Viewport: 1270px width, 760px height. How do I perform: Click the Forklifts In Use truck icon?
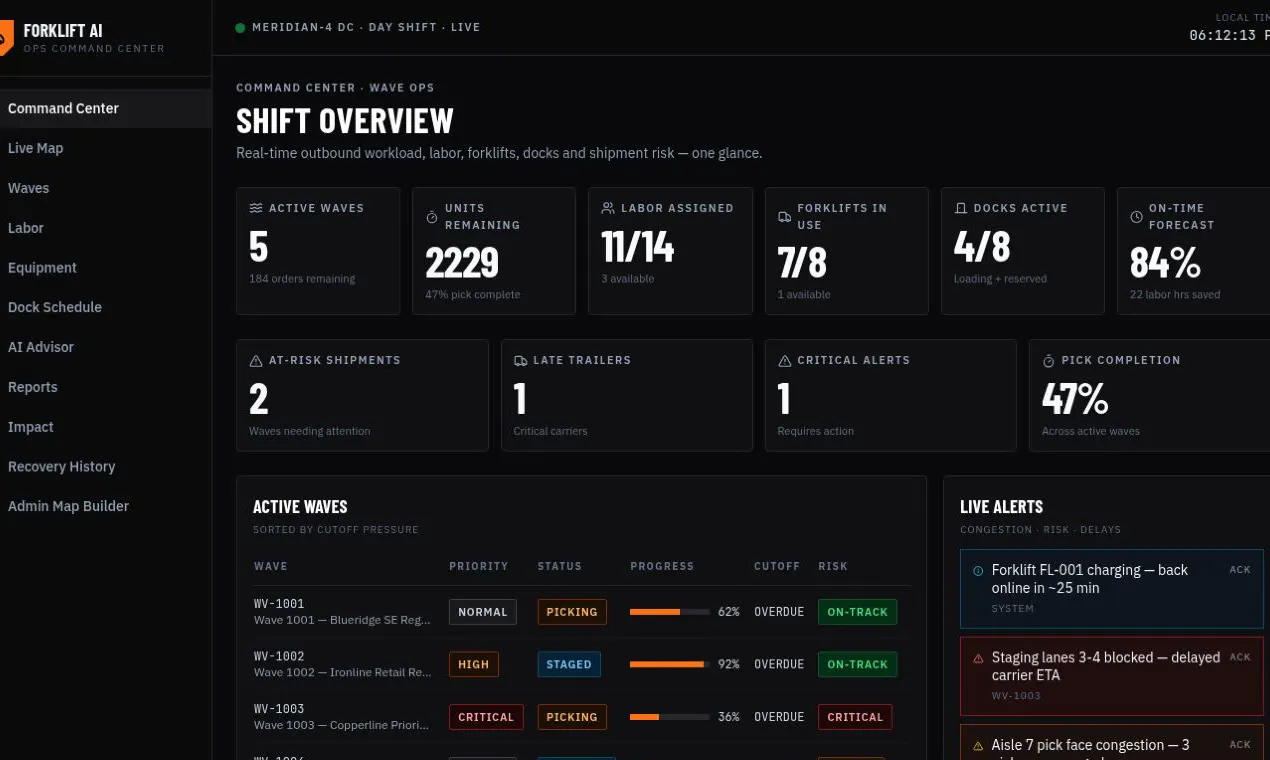pos(784,216)
